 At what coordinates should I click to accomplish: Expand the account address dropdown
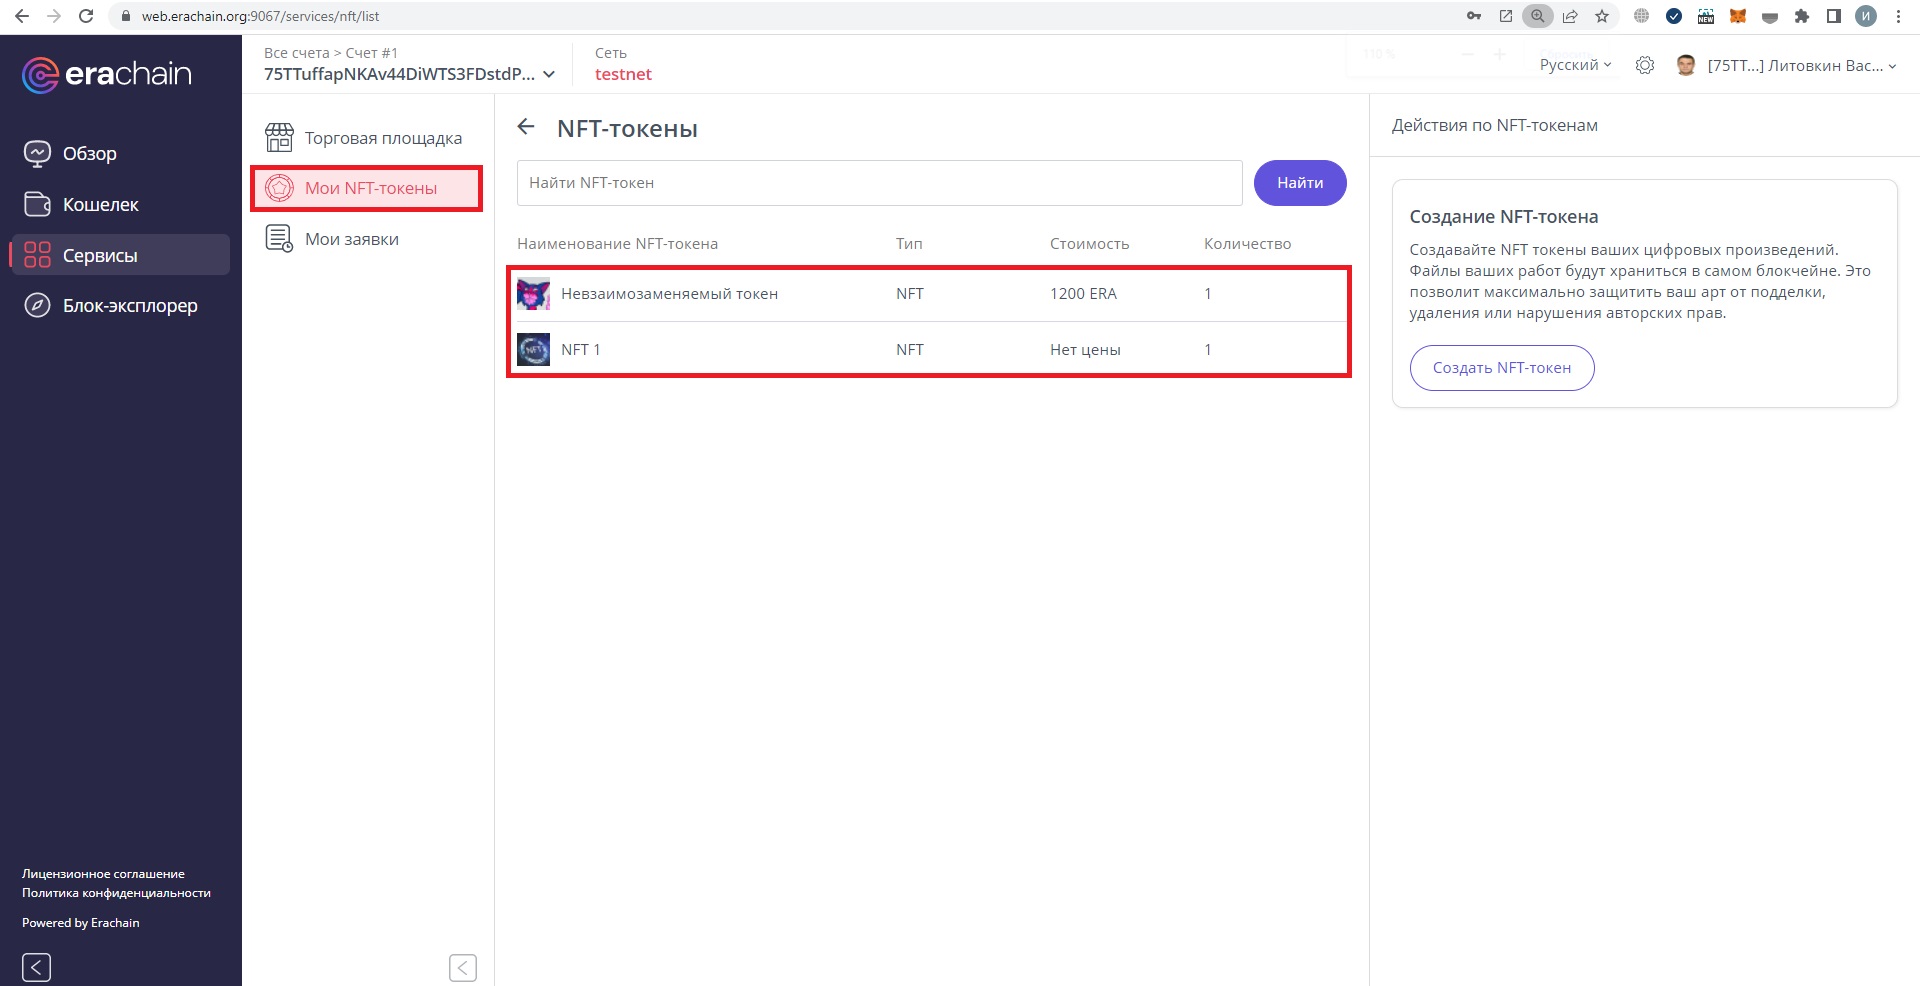coord(549,75)
